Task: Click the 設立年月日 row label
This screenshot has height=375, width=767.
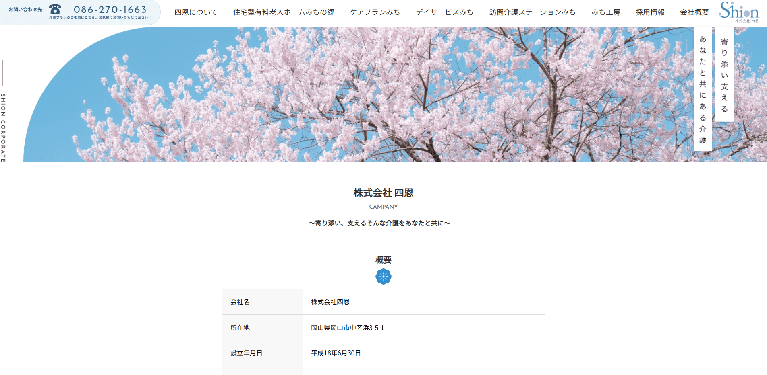Action: (246, 353)
